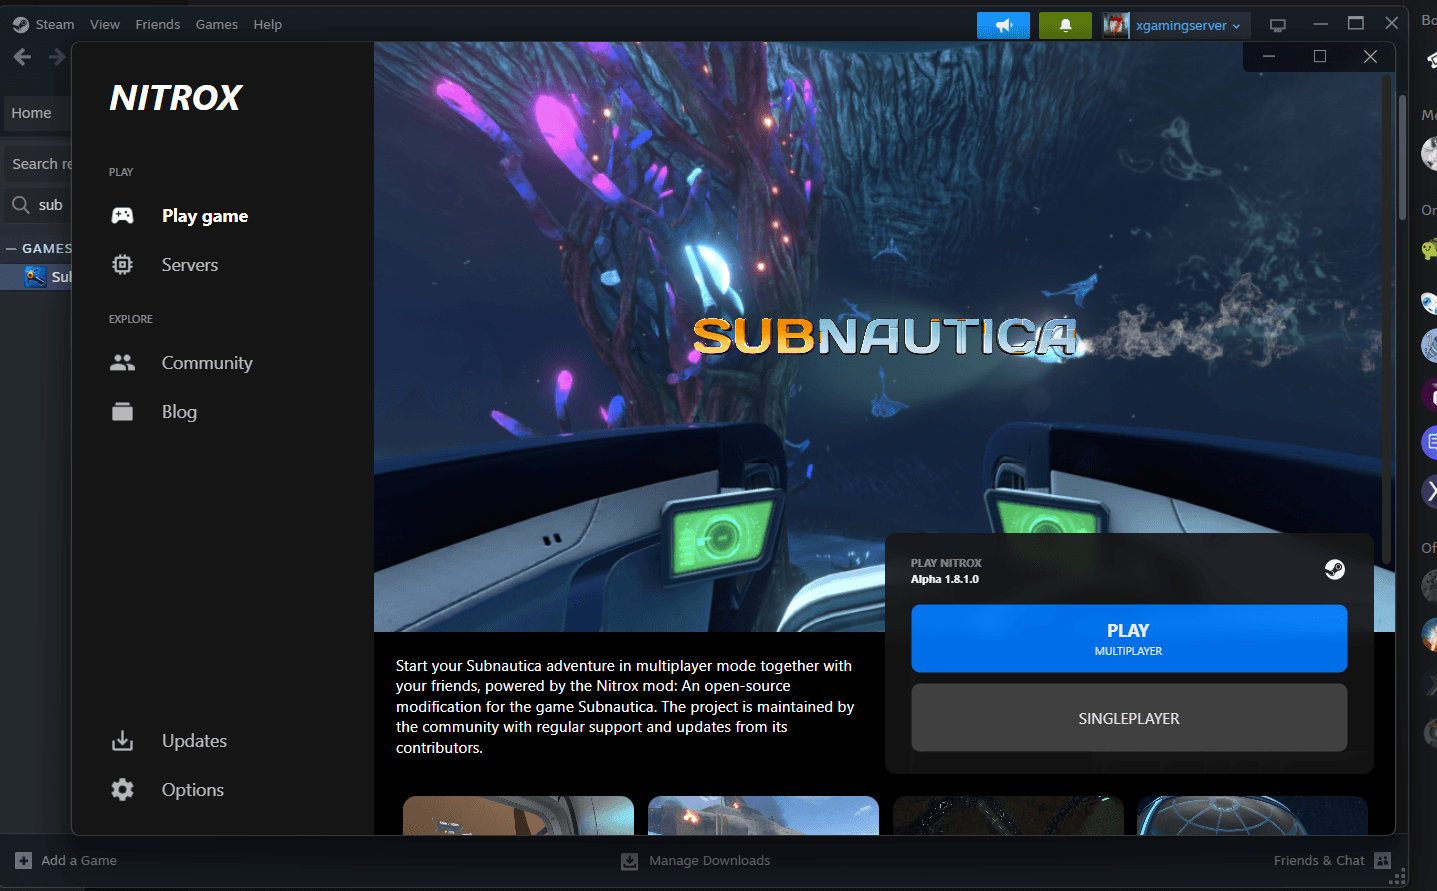Click the magnifier icon in Steam library search
Image resolution: width=1437 pixels, height=891 pixels.
point(20,205)
